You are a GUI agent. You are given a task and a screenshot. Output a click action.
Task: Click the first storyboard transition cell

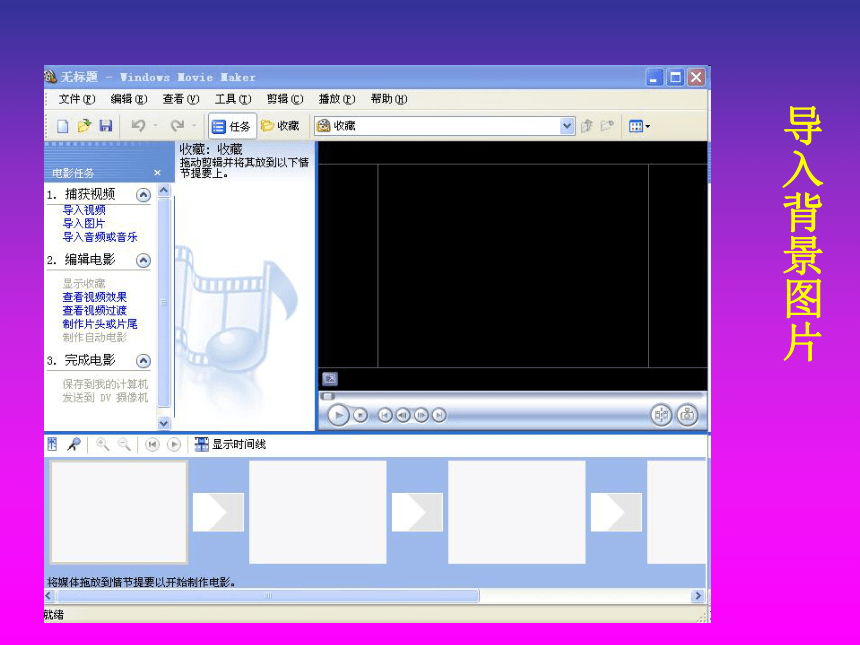click(218, 512)
